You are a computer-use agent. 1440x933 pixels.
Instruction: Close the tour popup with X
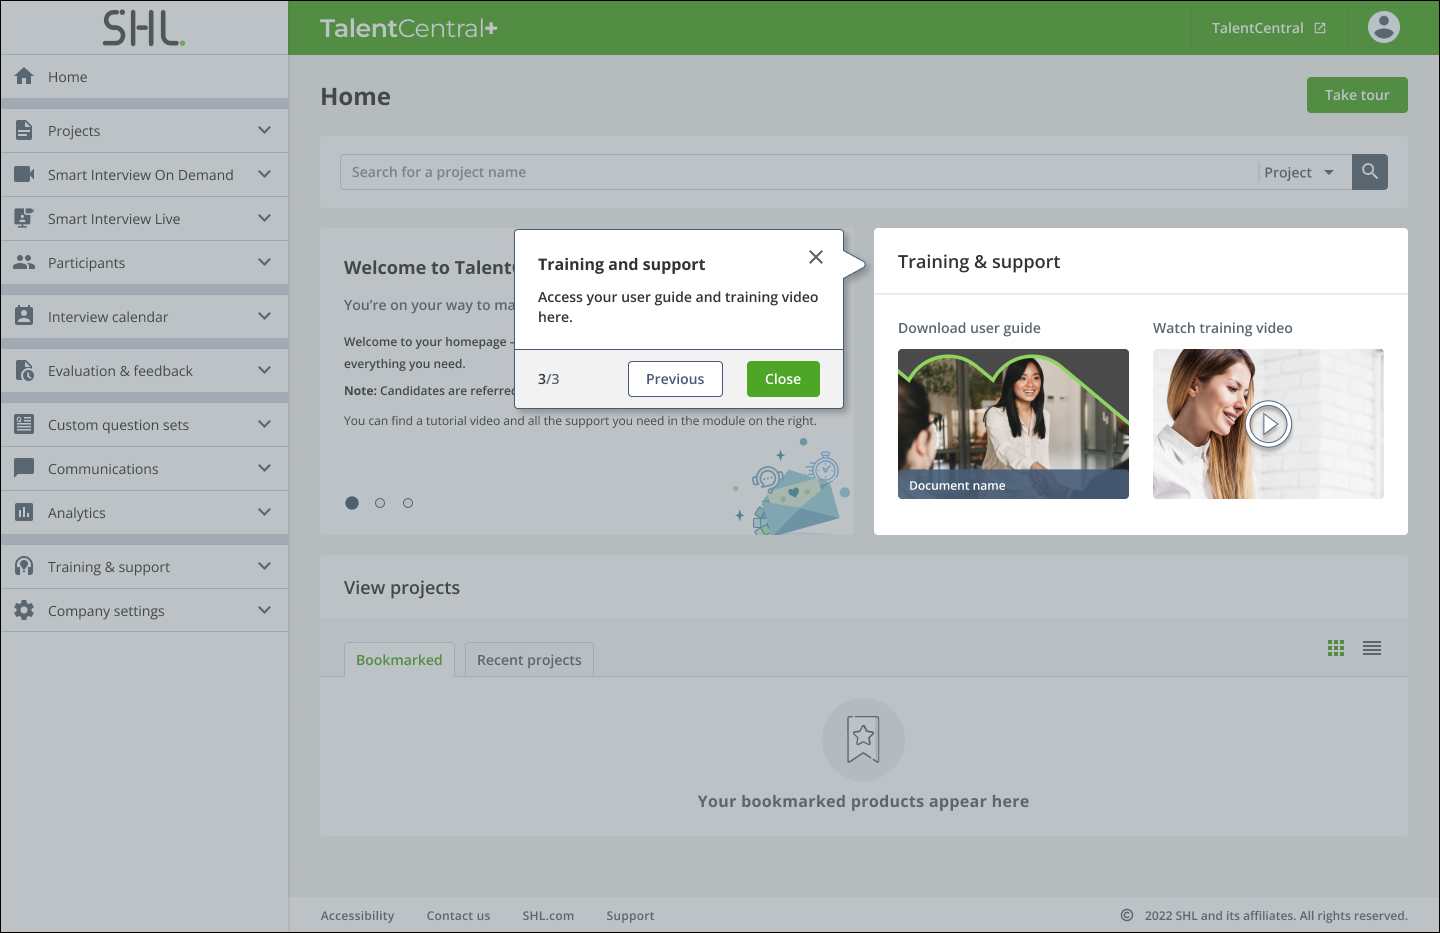point(816,257)
